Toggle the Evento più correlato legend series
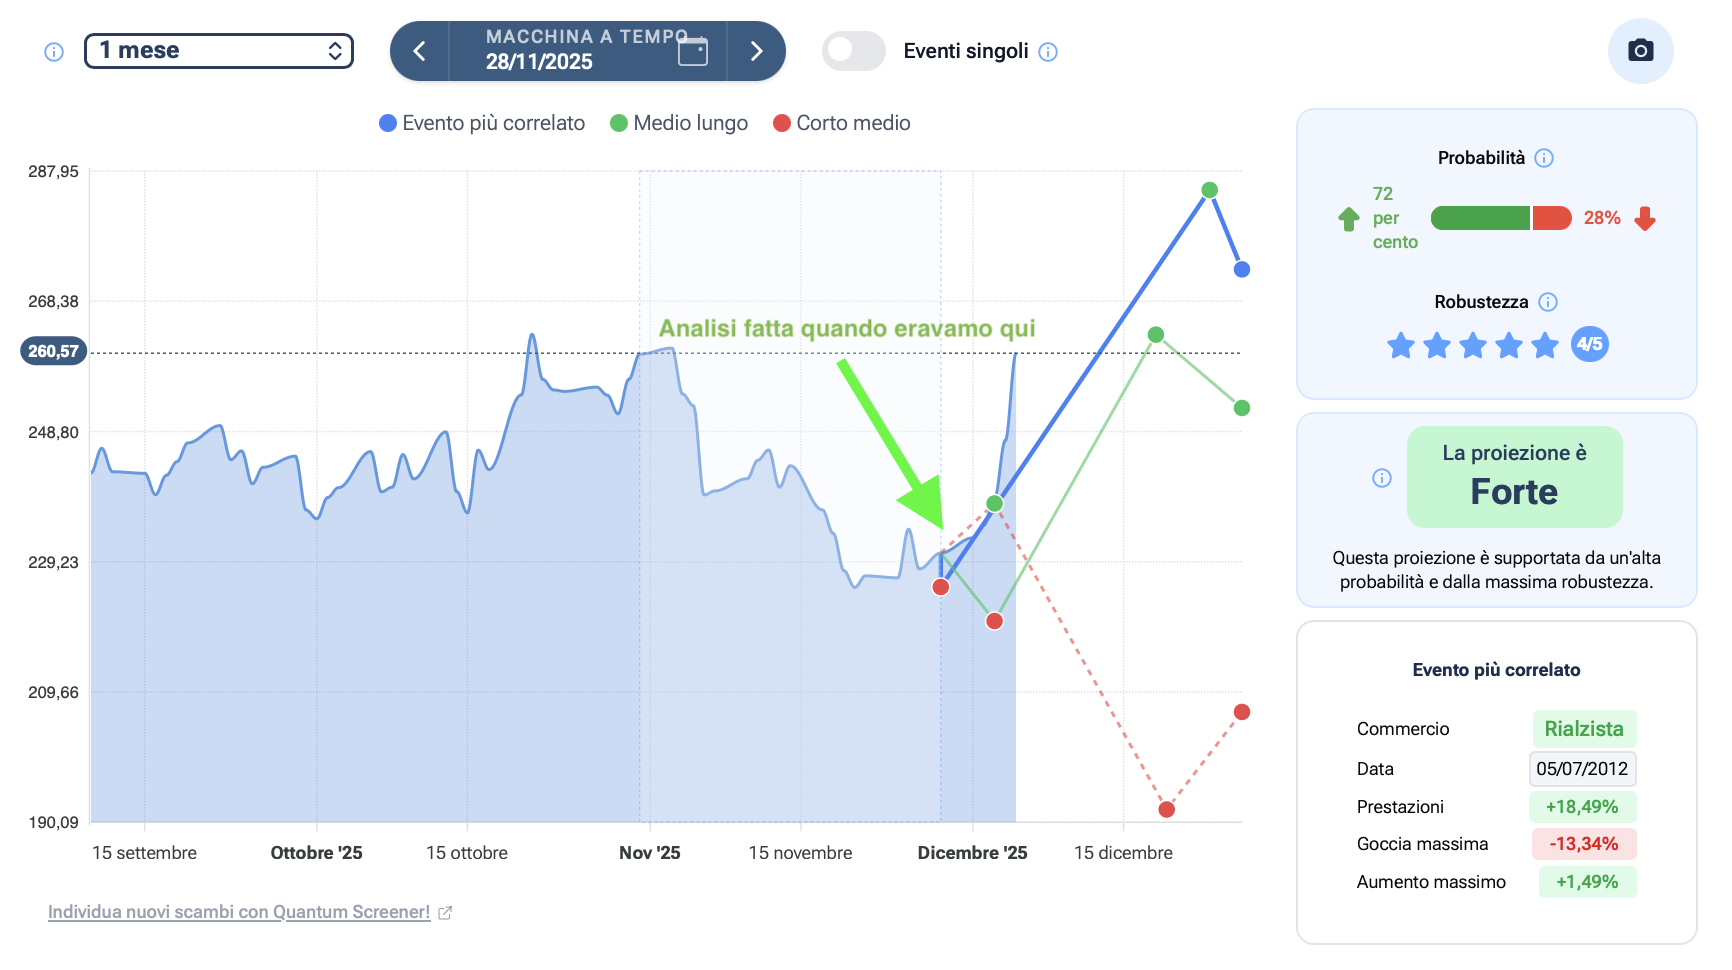 (x=482, y=123)
